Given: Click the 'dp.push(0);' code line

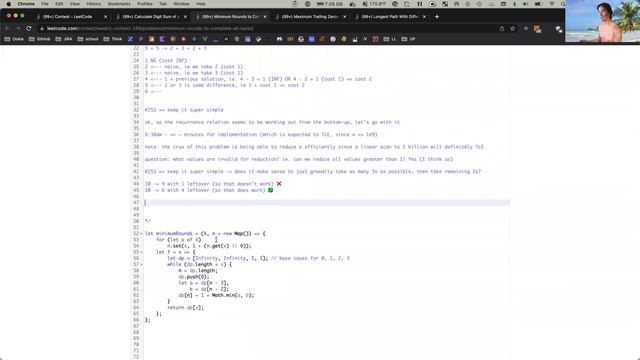Looking at the screenshot, I should coord(194,277).
